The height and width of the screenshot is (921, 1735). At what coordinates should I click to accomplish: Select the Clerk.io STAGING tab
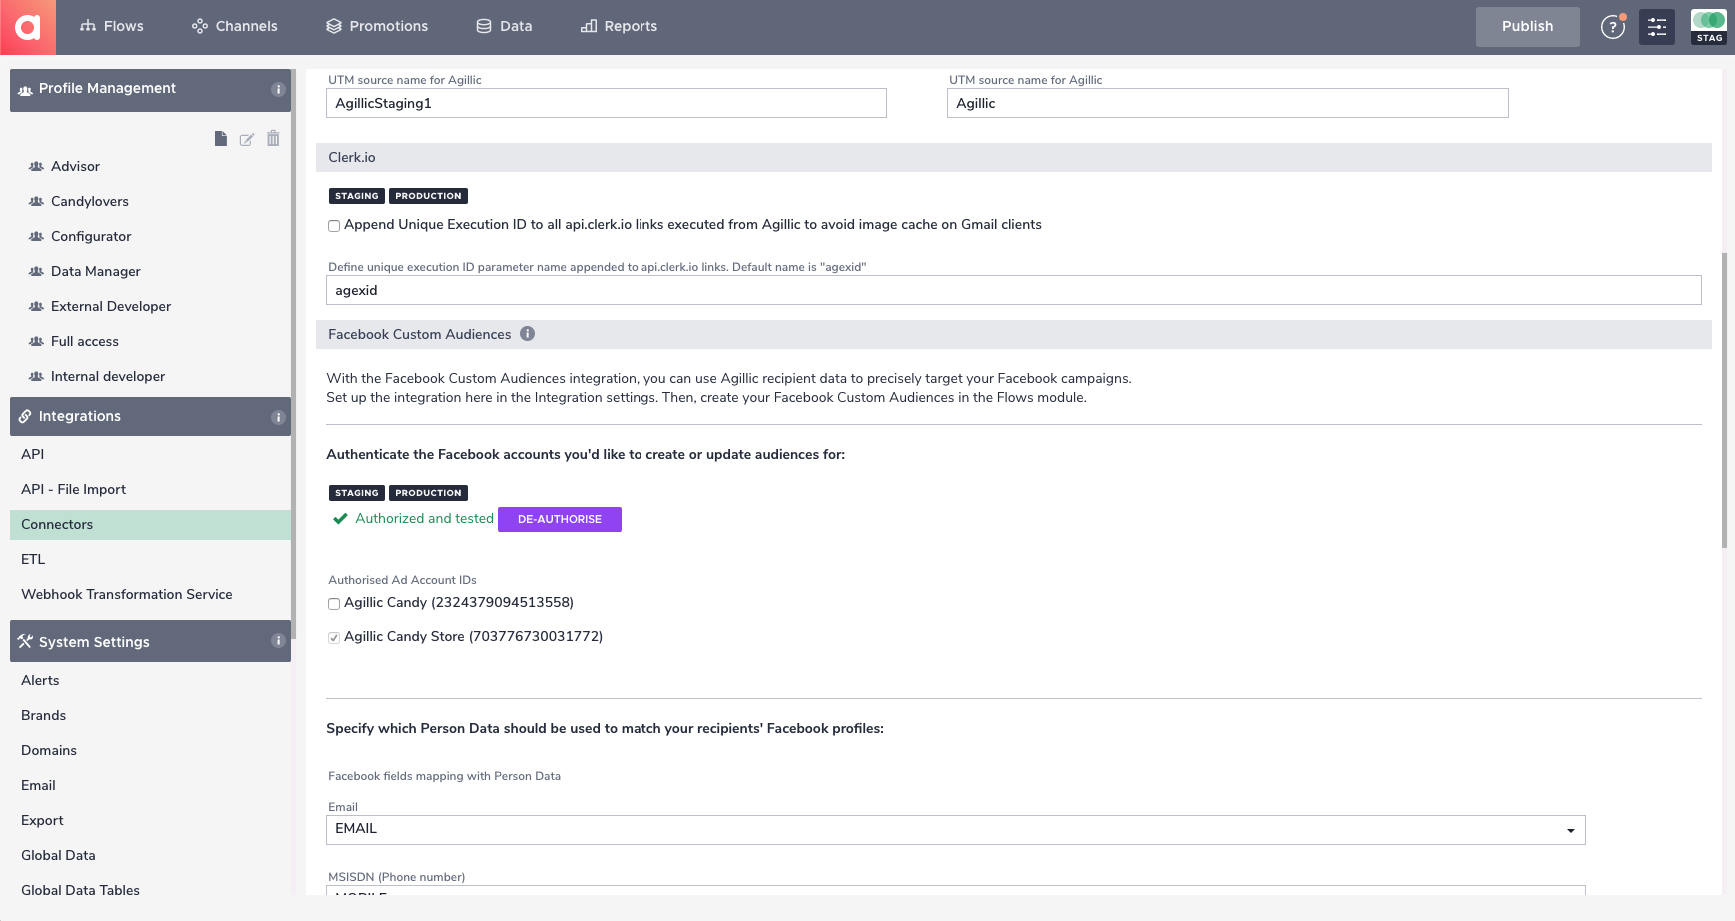(357, 196)
